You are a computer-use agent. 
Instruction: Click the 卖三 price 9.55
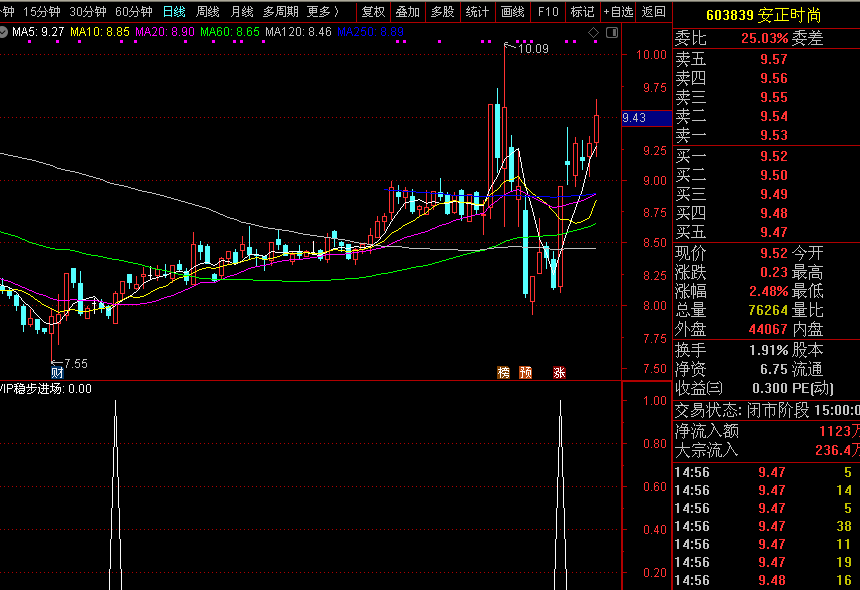click(773, 97)
